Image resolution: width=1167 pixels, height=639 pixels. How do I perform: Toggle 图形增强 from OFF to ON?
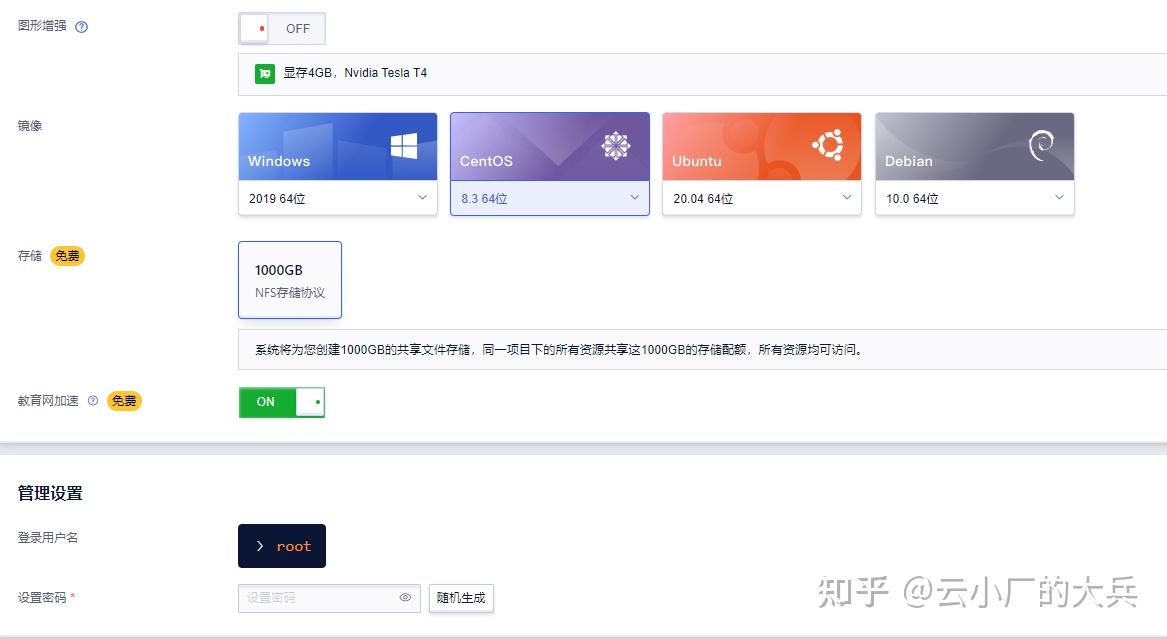(282, 28)
